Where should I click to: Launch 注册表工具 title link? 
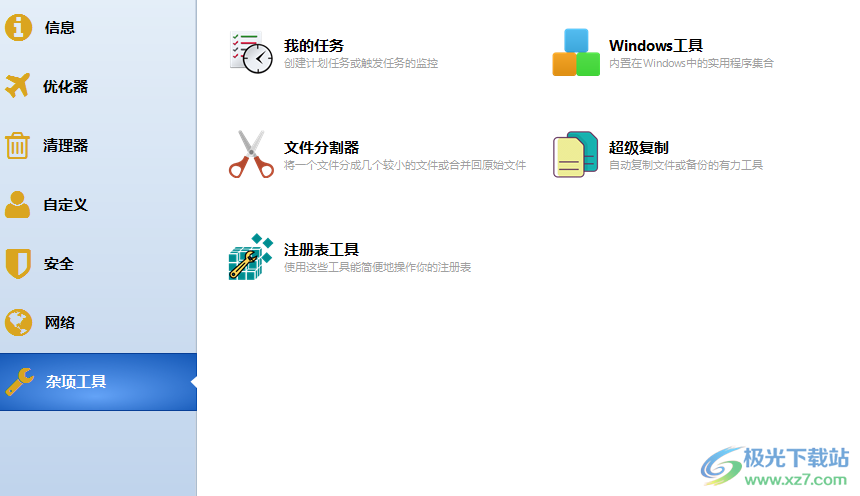click(321, 250)
